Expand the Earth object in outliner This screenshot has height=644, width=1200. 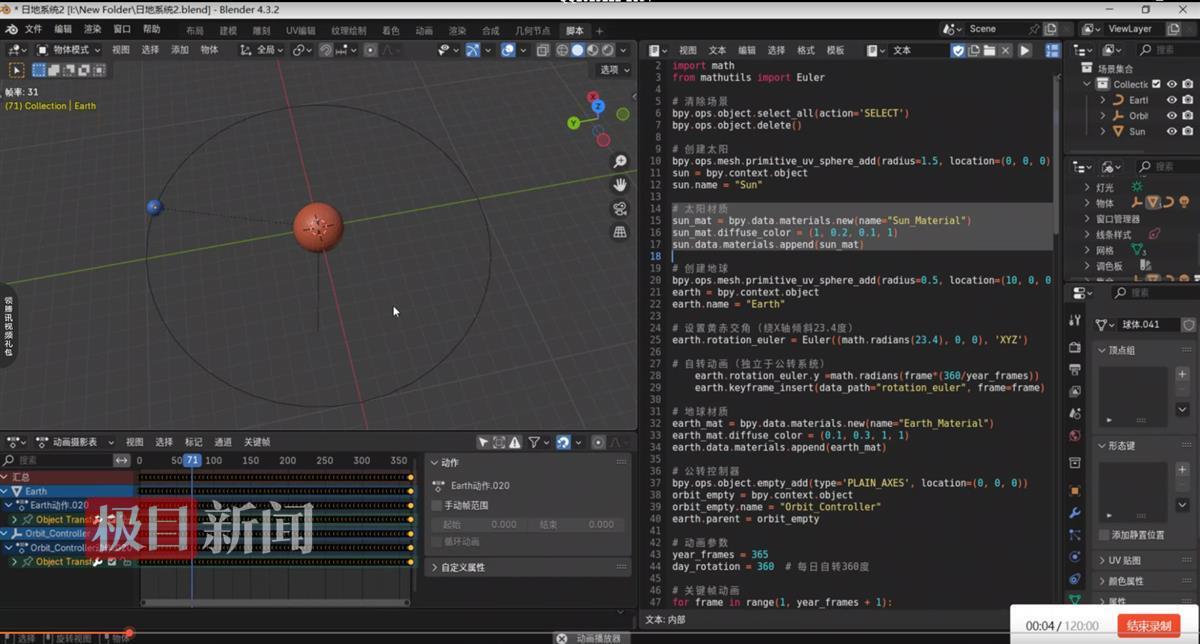1103,100
